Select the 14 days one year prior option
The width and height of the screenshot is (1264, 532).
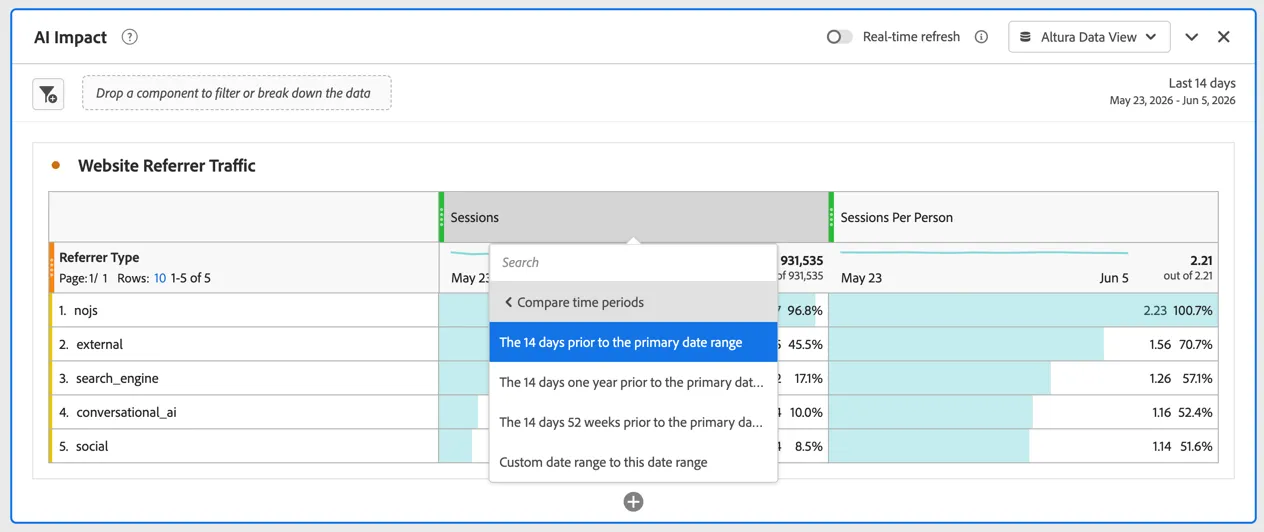633,382
